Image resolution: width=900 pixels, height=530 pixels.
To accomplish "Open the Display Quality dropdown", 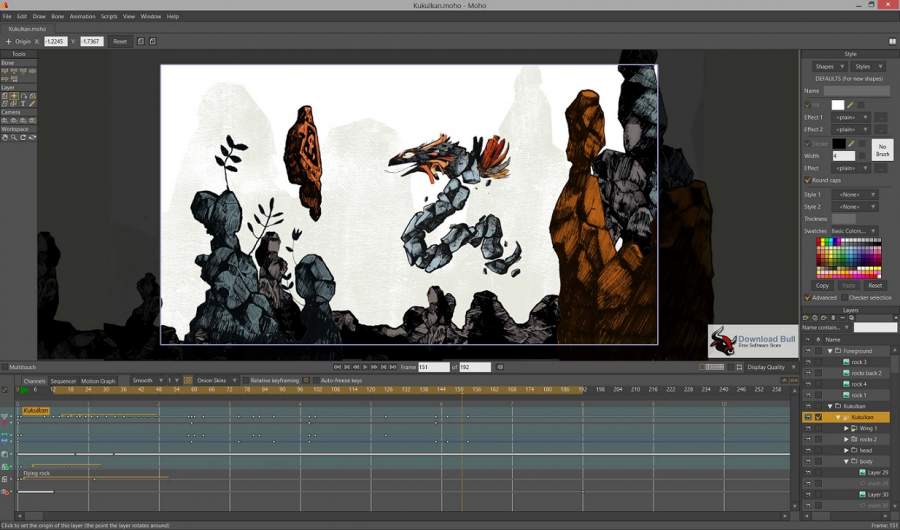I will pos(771,367).
